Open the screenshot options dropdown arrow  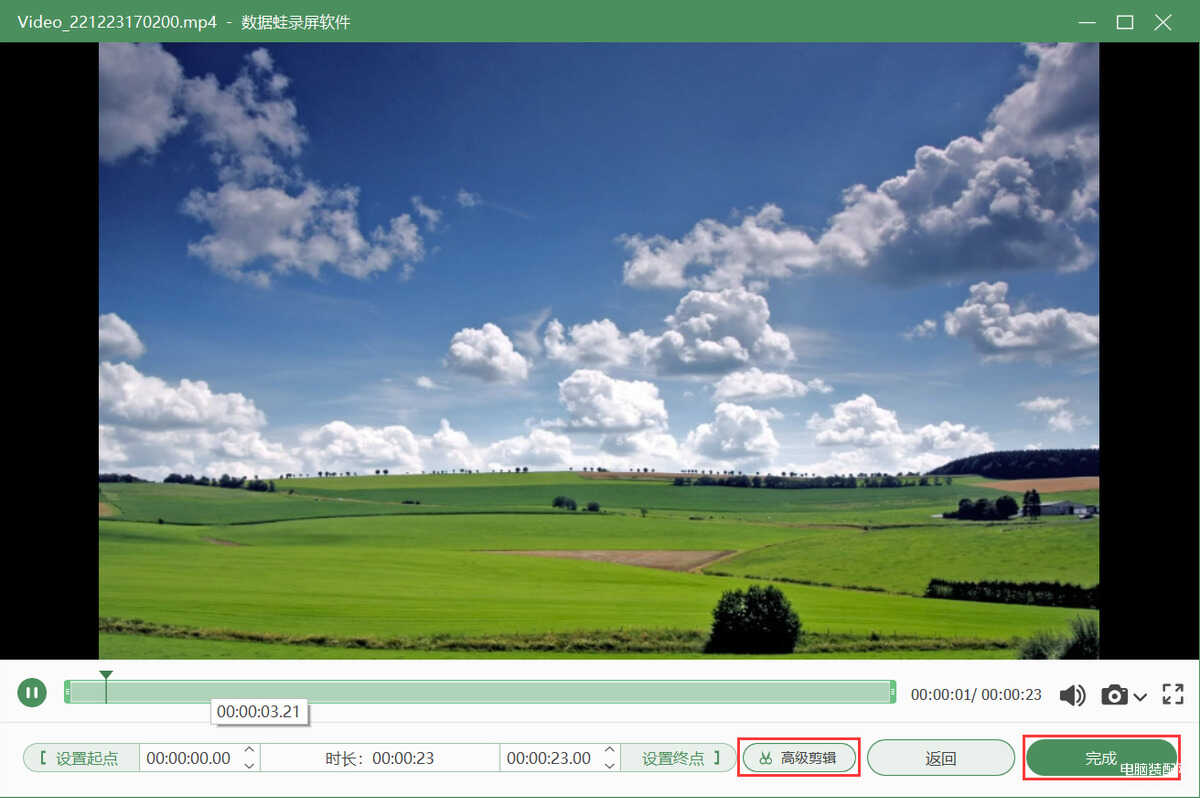point(1139,695)
